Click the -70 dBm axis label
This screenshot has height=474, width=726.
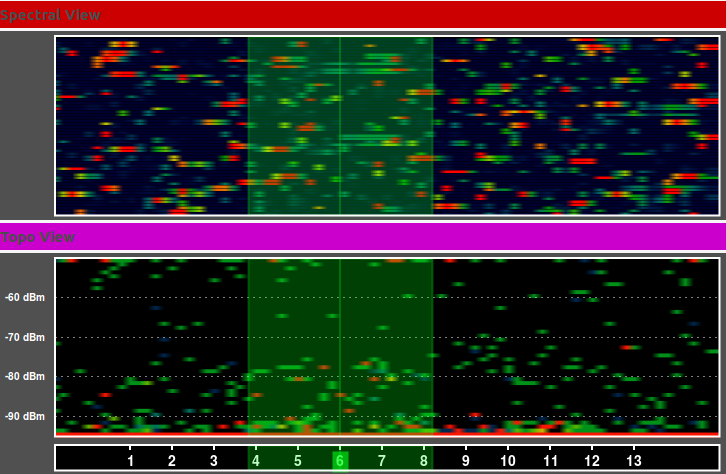tap(25, 337)
